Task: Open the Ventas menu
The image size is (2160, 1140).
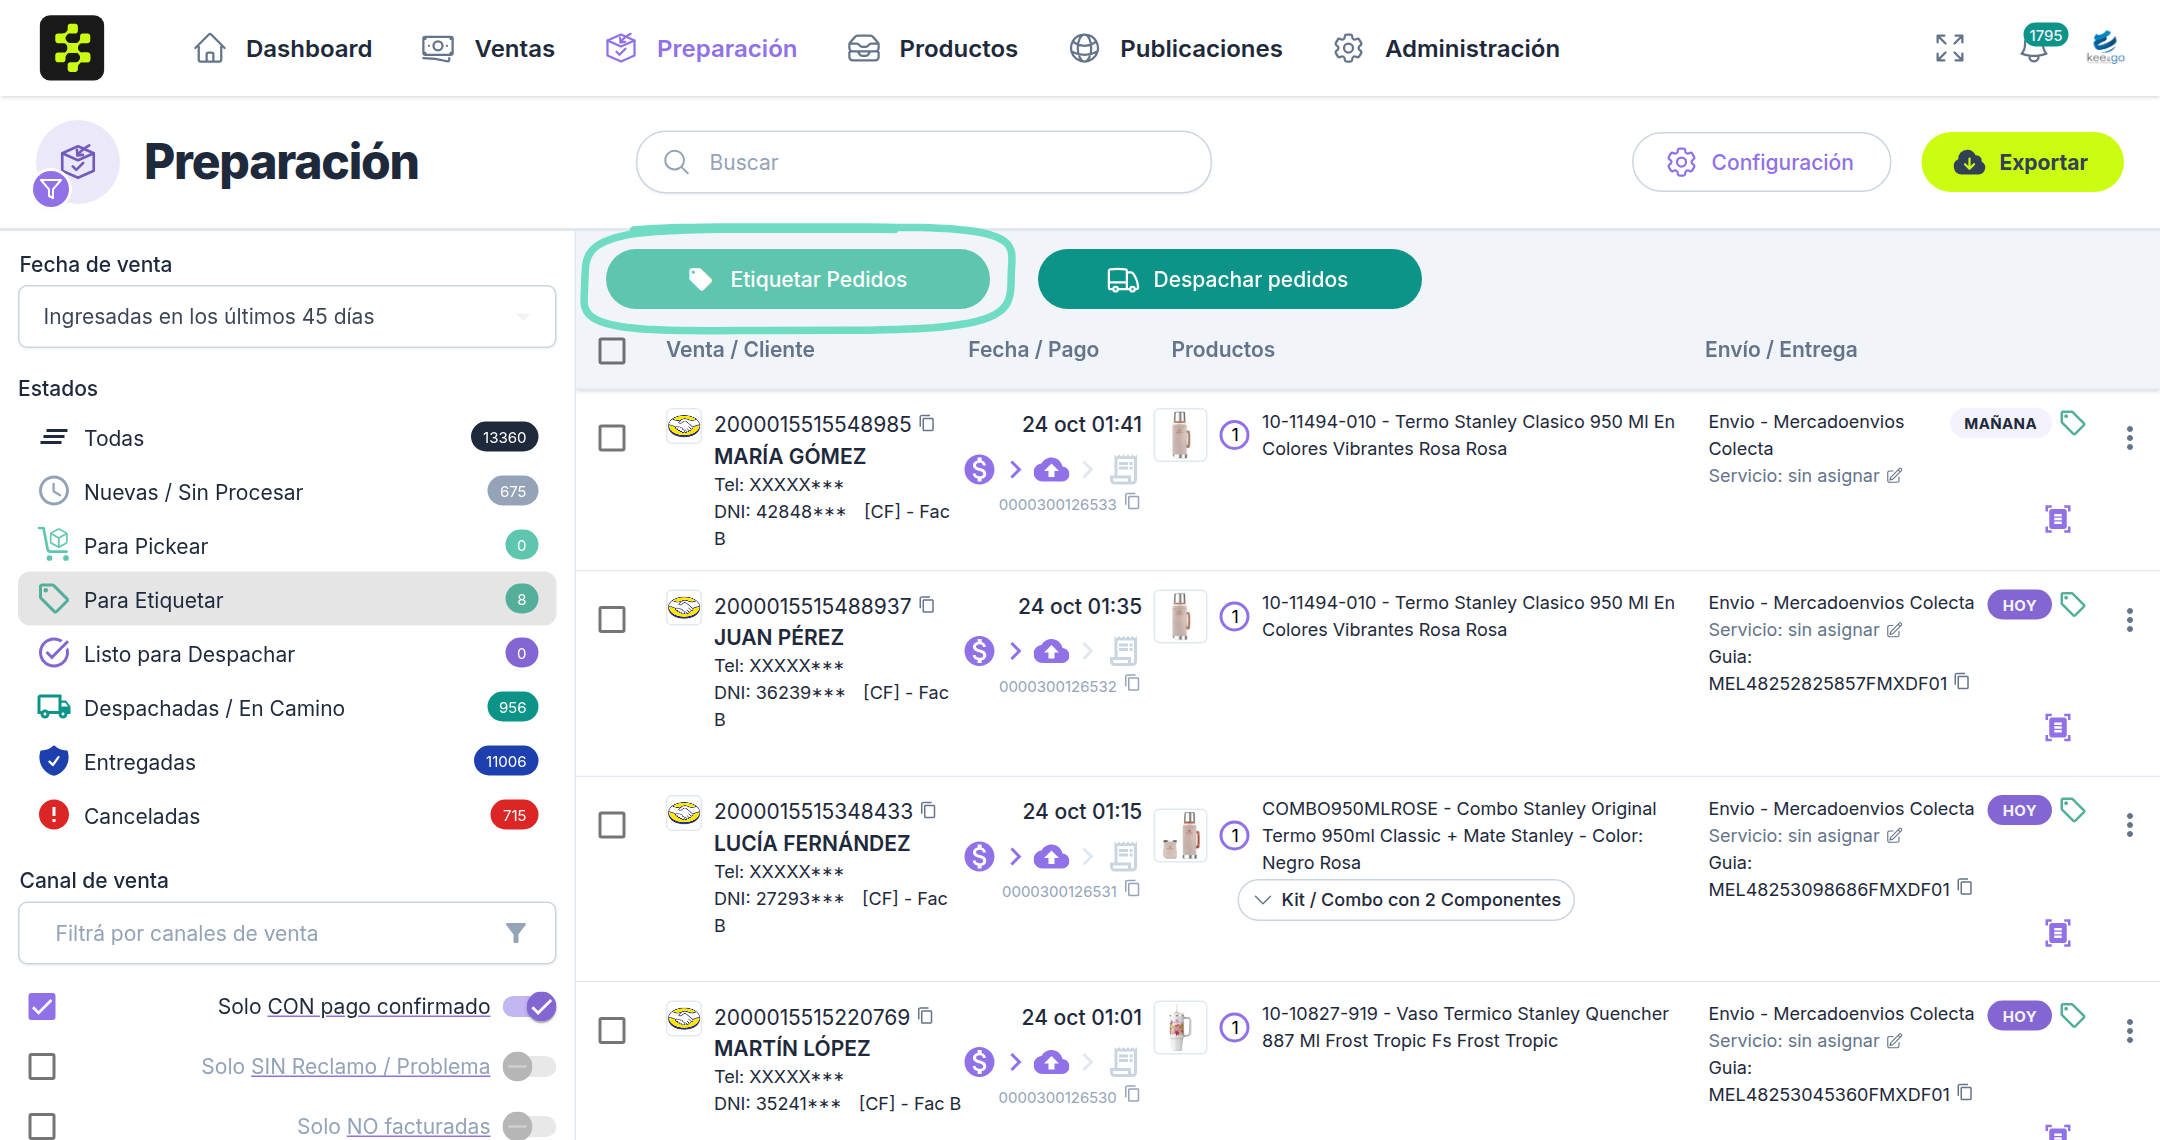Action: 488,48
